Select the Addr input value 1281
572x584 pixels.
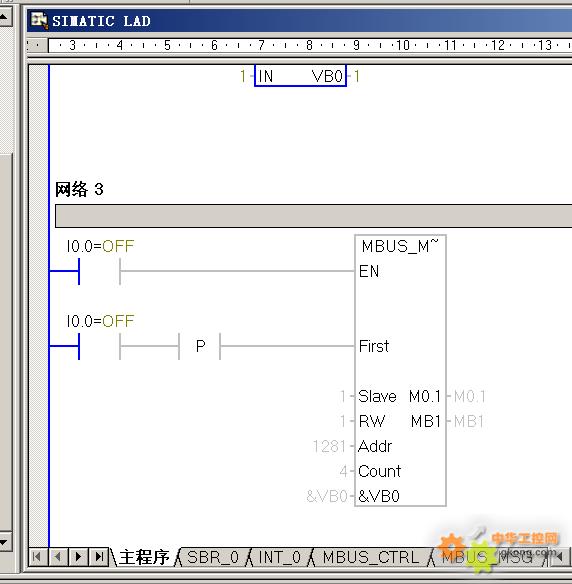[x=329, y=446]
